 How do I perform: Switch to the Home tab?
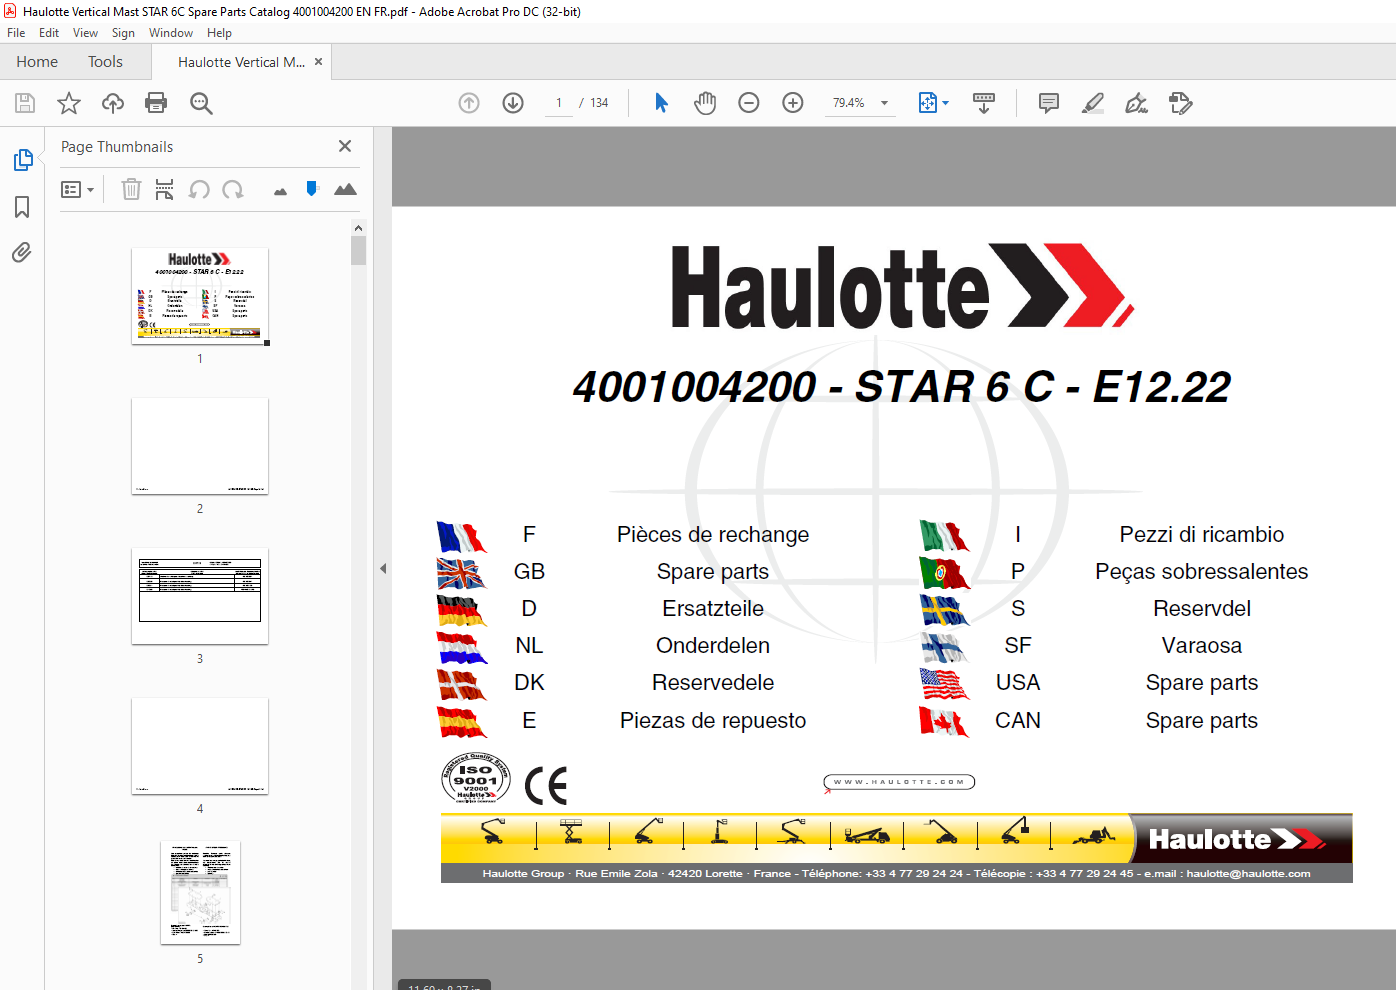click(37, 62)
